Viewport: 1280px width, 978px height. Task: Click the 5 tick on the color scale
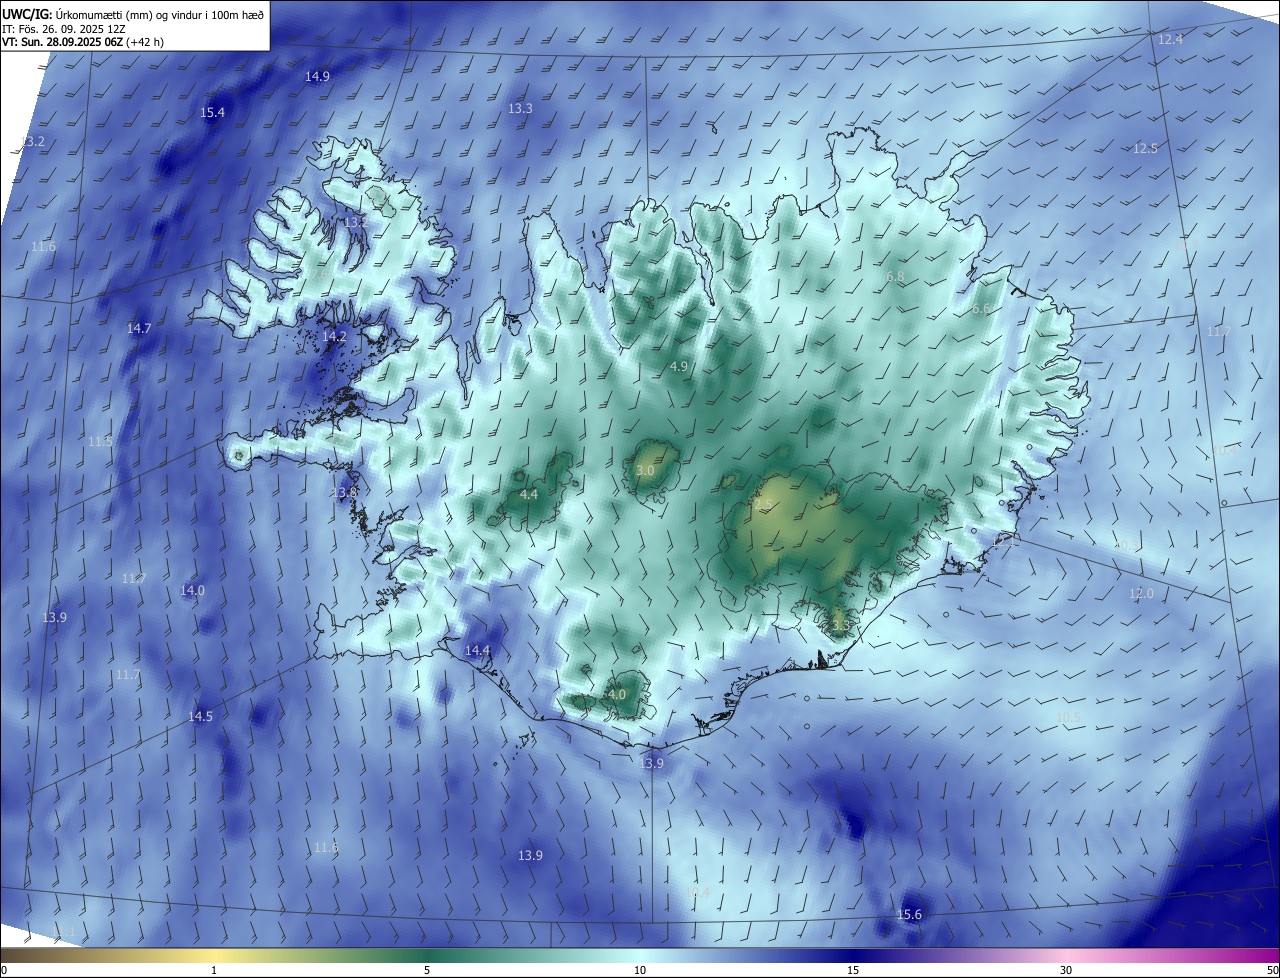(x=427, y=970)
